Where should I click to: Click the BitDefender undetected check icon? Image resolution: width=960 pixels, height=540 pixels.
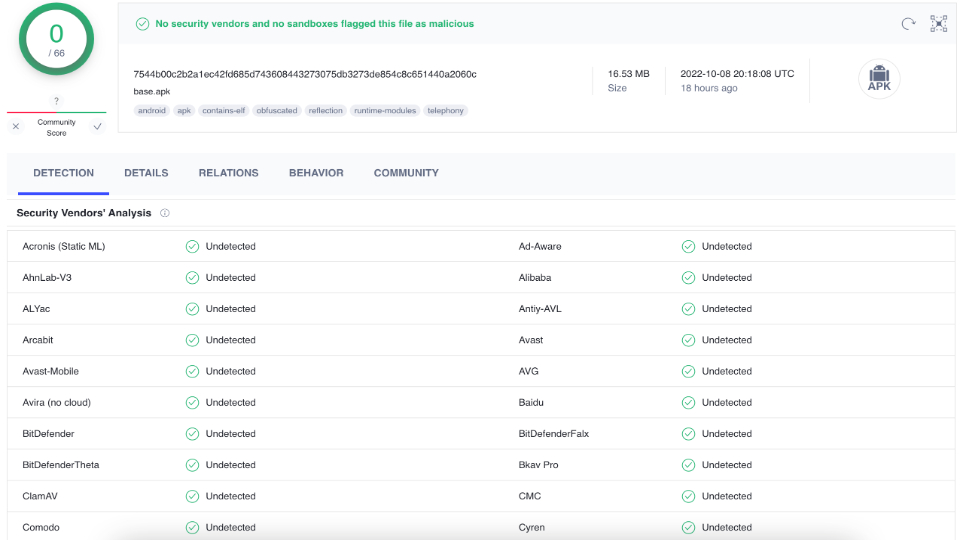pos(192,434)
